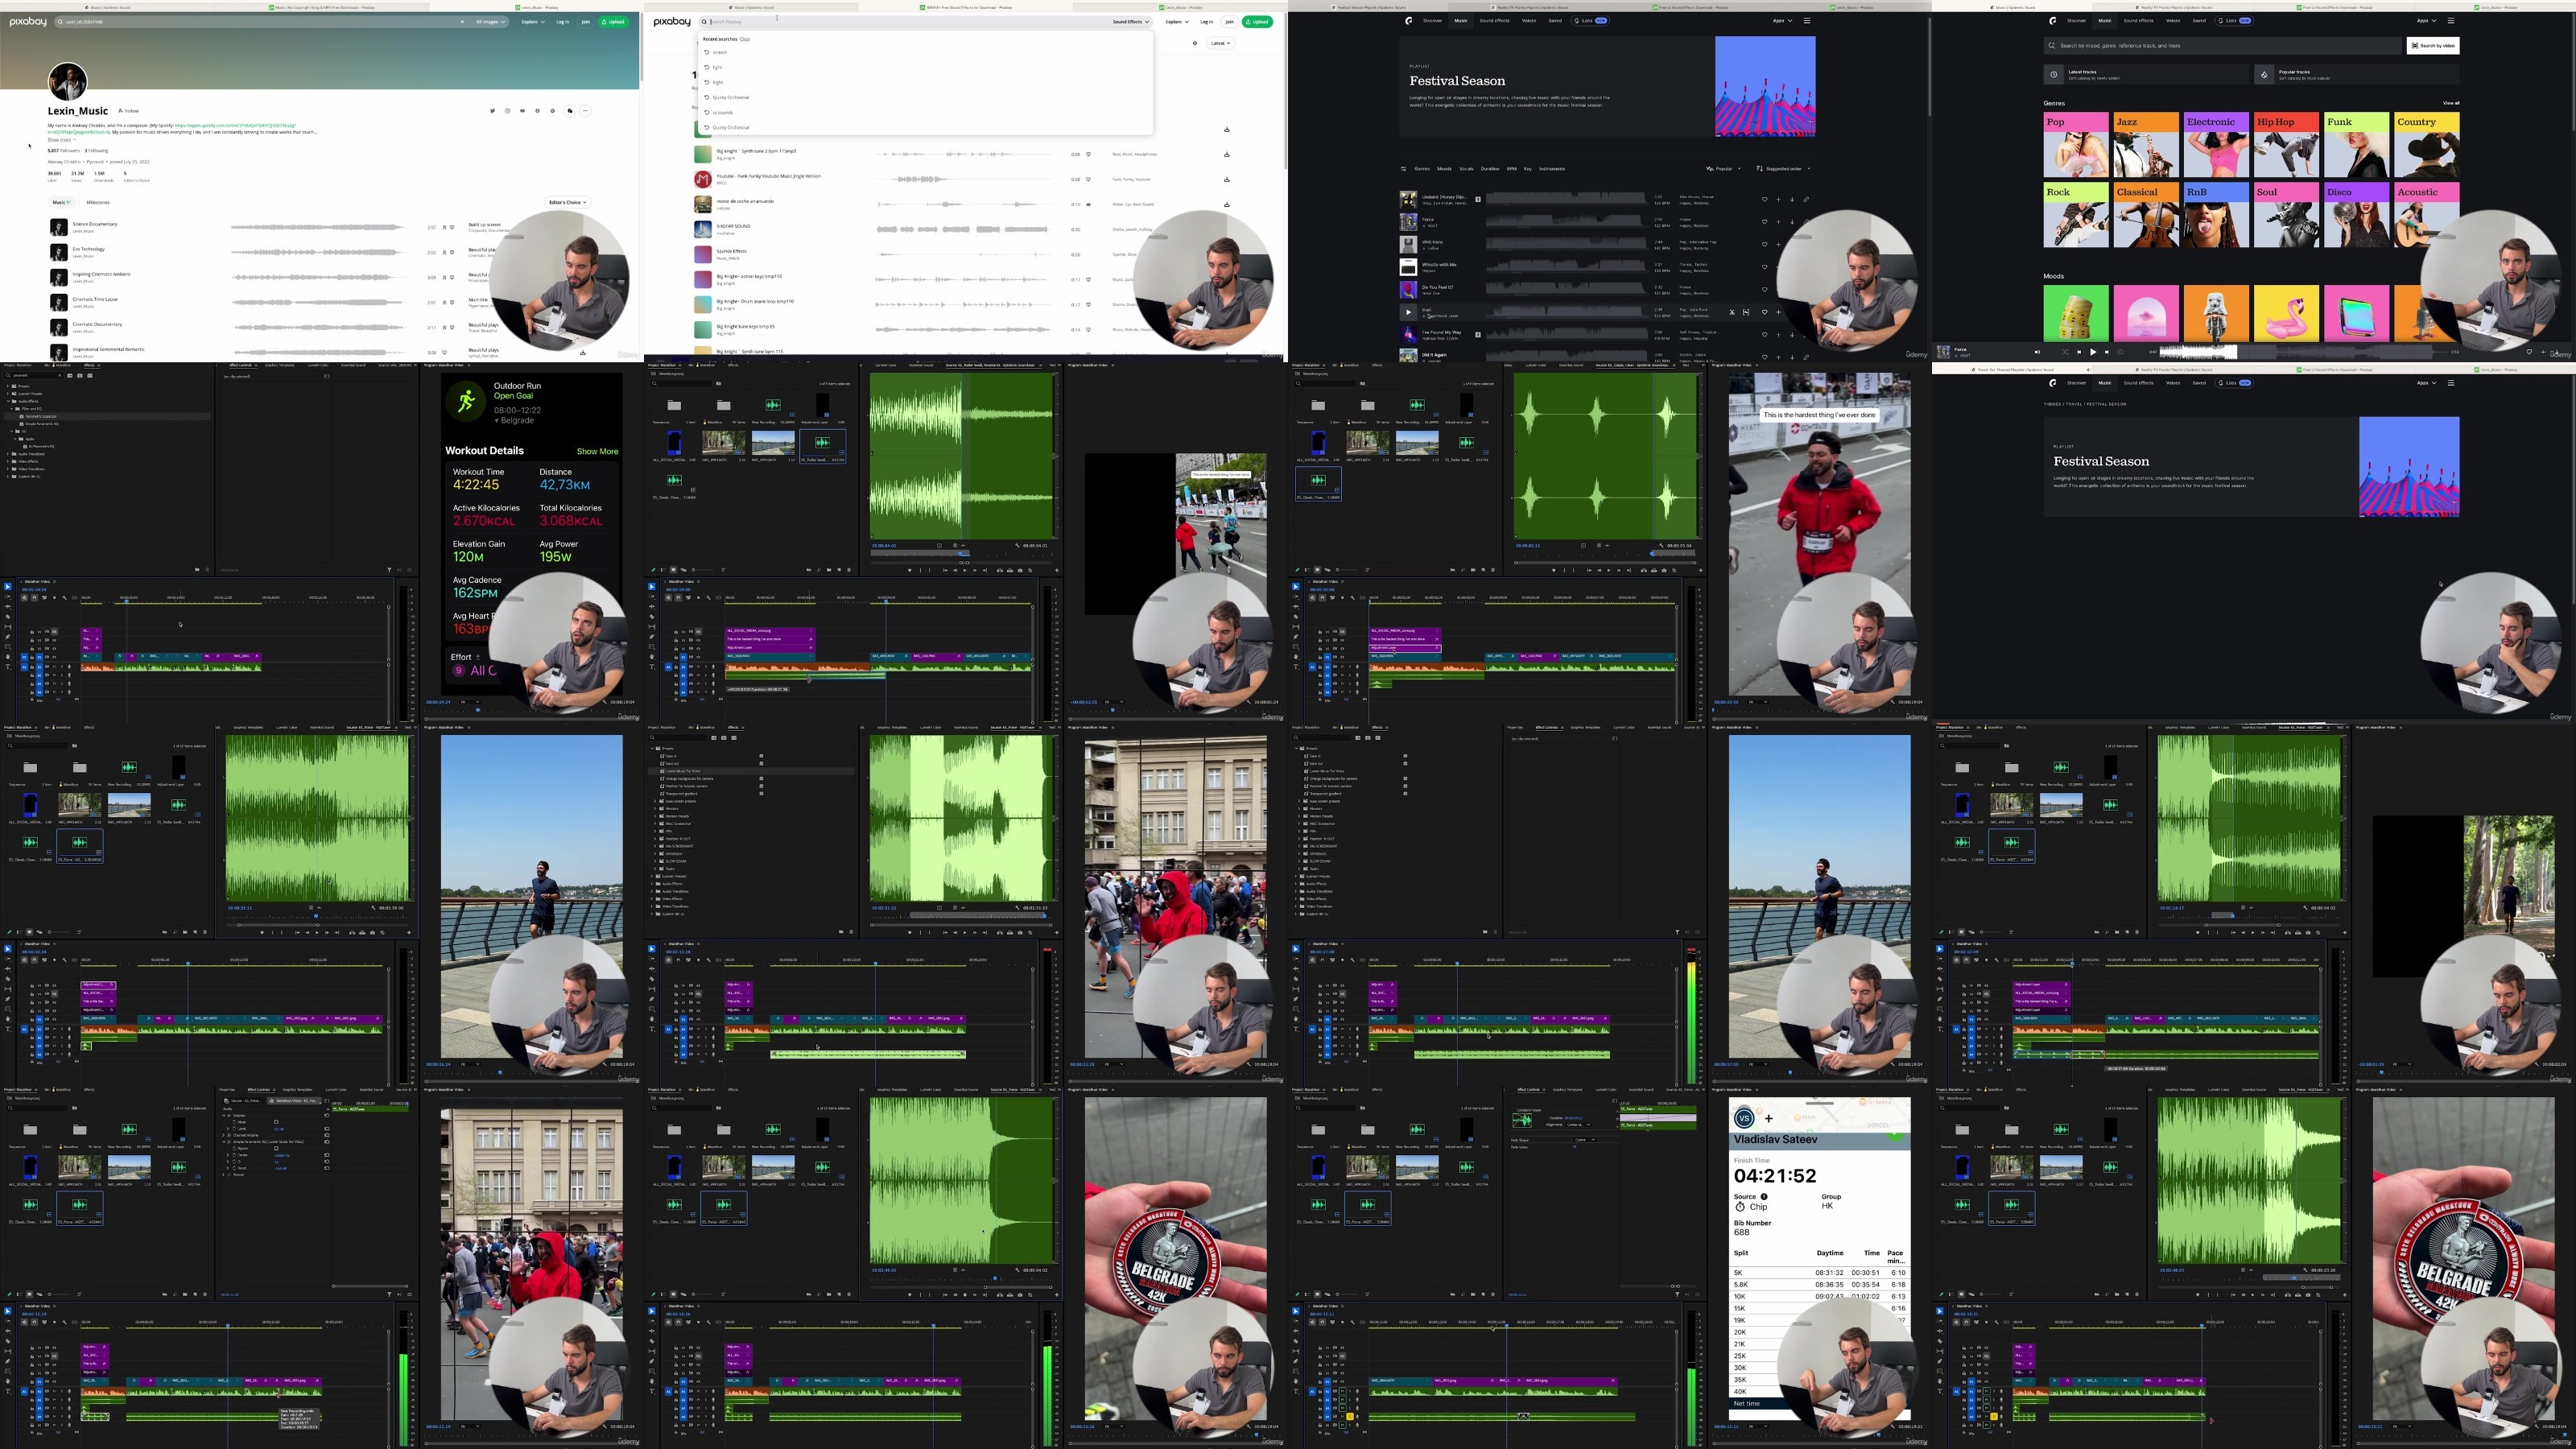The height and width of the screenshot is (1449, 2576).
Task: Switch to the Milestones tab on Lexin_Music
Action: click(x=98, y=202)
